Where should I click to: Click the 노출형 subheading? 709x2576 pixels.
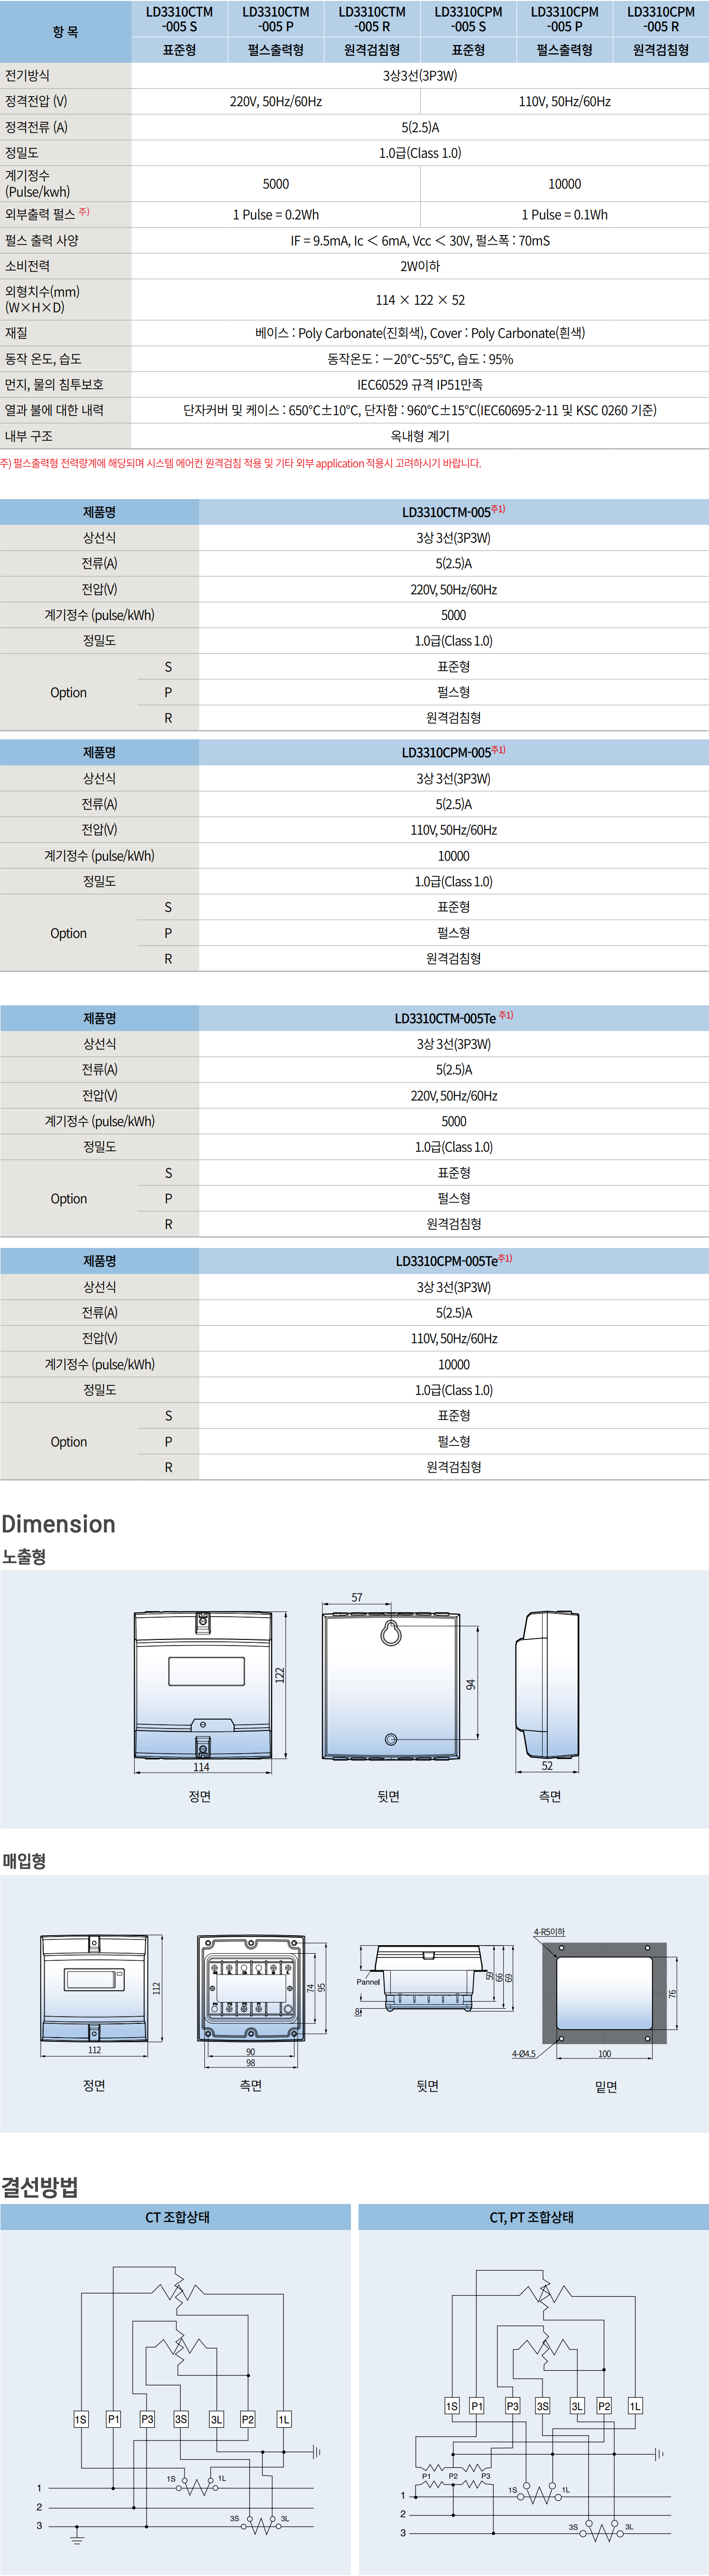pyautogui.click(x=24, y=1557)
